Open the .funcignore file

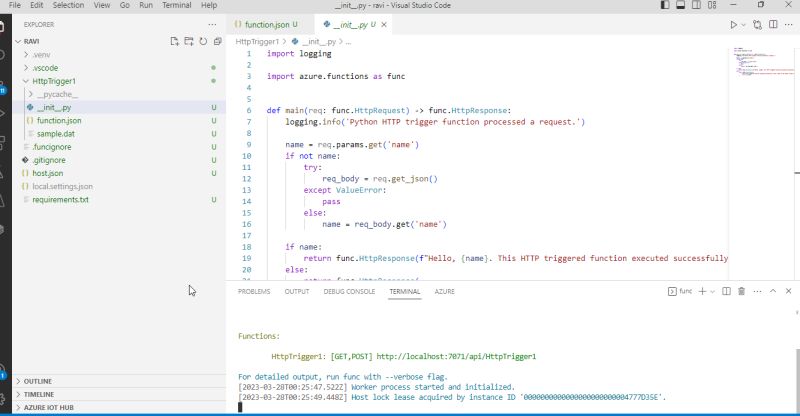point(118,147)
